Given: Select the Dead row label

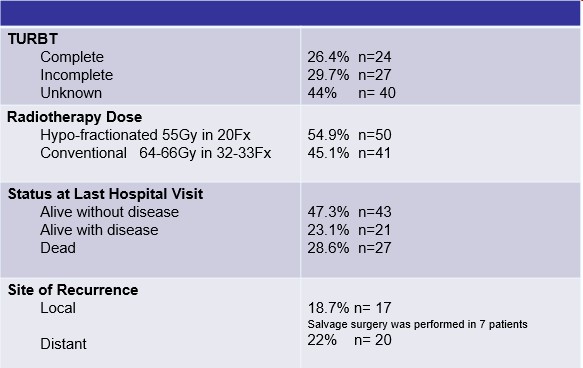Looking at the screenshot, I should (58, 248).
